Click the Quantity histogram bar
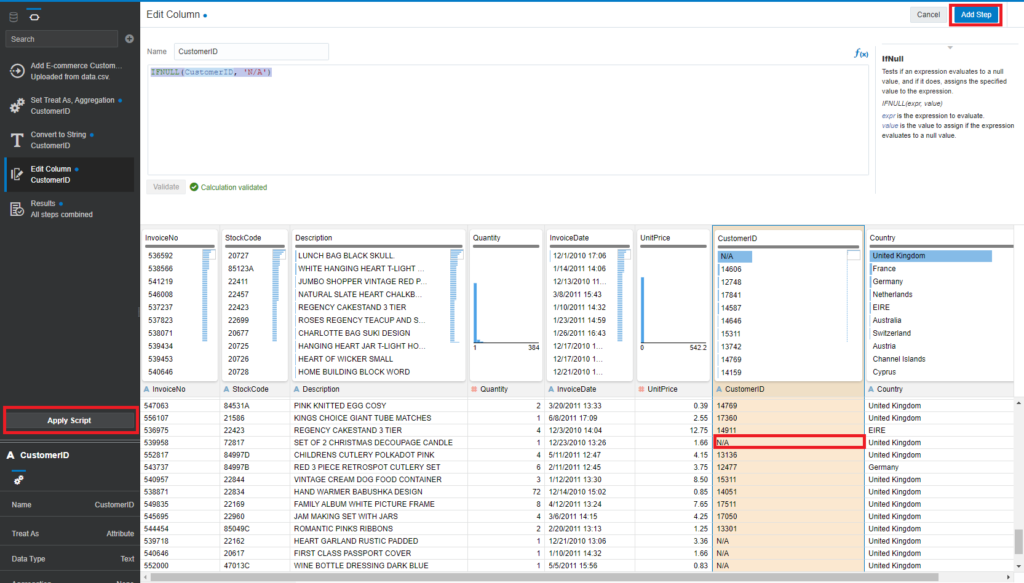The image size is (1024, 583). (x=475, y=312)
